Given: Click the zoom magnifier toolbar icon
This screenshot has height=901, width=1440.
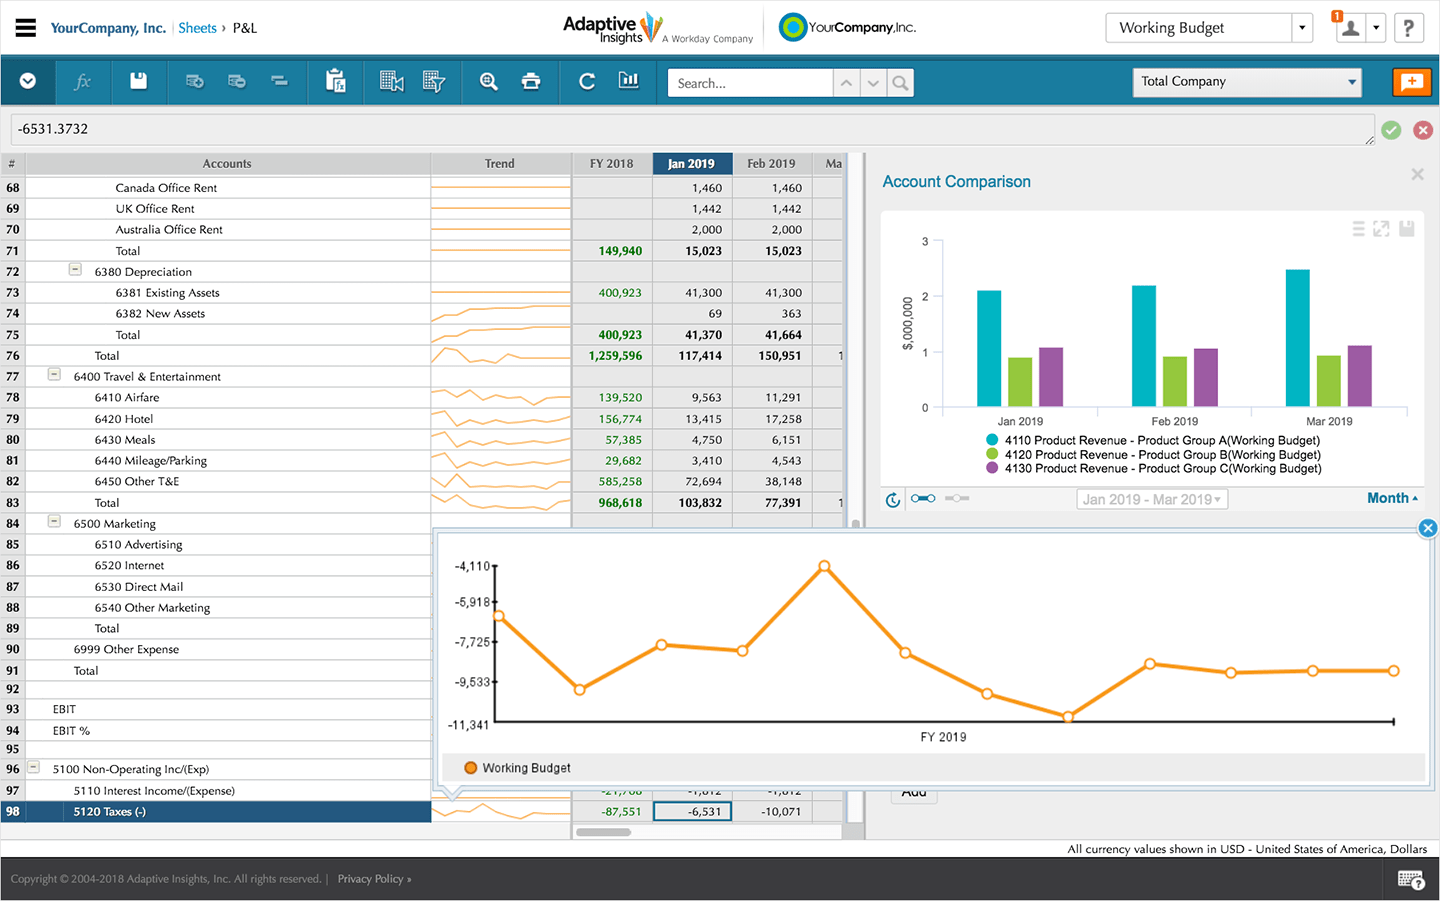Looking at the screenshot, I should 489,81.
